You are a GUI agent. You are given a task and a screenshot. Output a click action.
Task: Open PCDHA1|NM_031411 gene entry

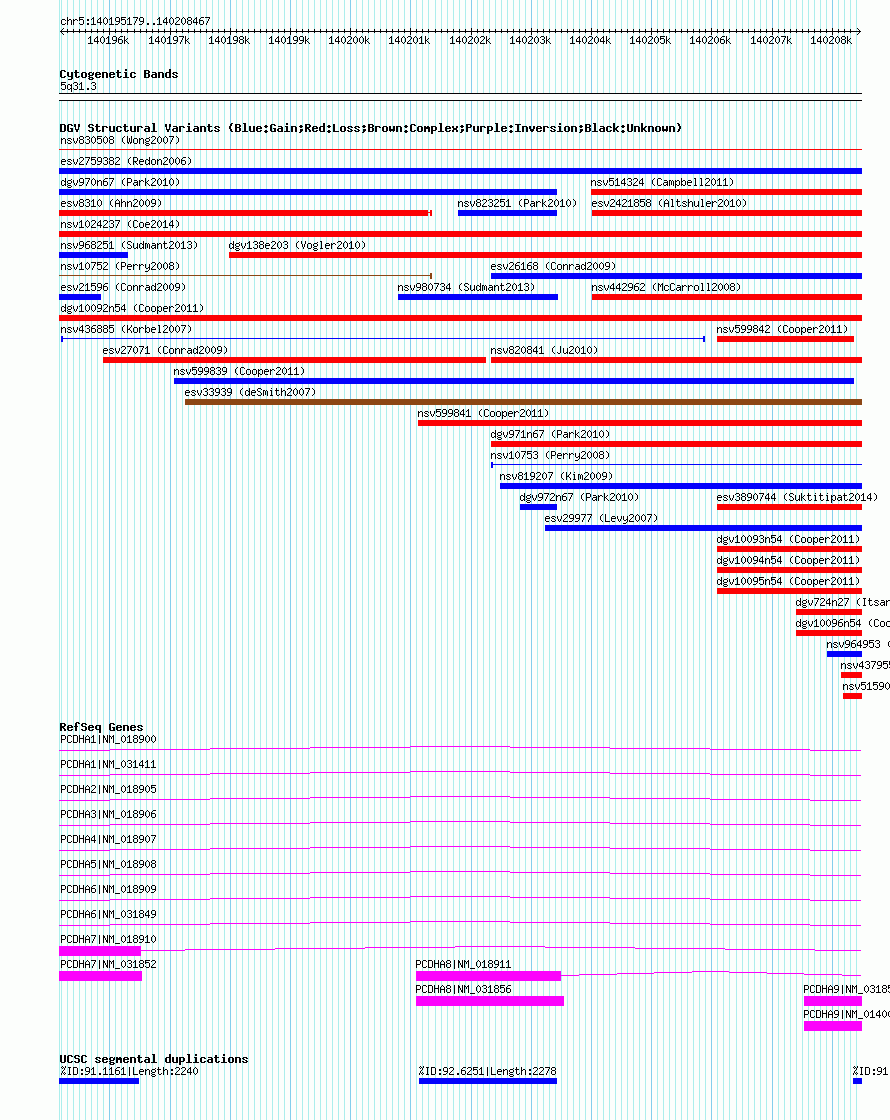click(109, 764)
